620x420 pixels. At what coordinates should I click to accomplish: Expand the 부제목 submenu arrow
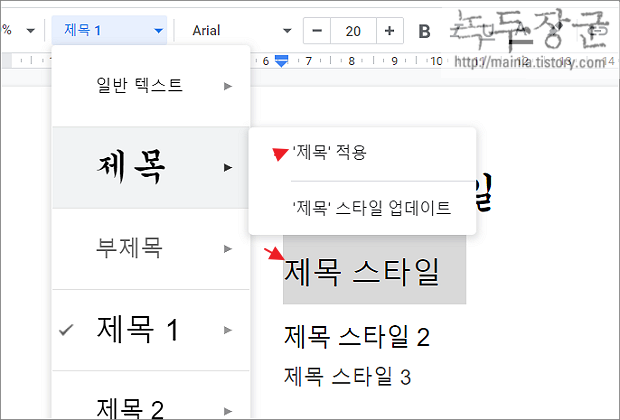227,249
